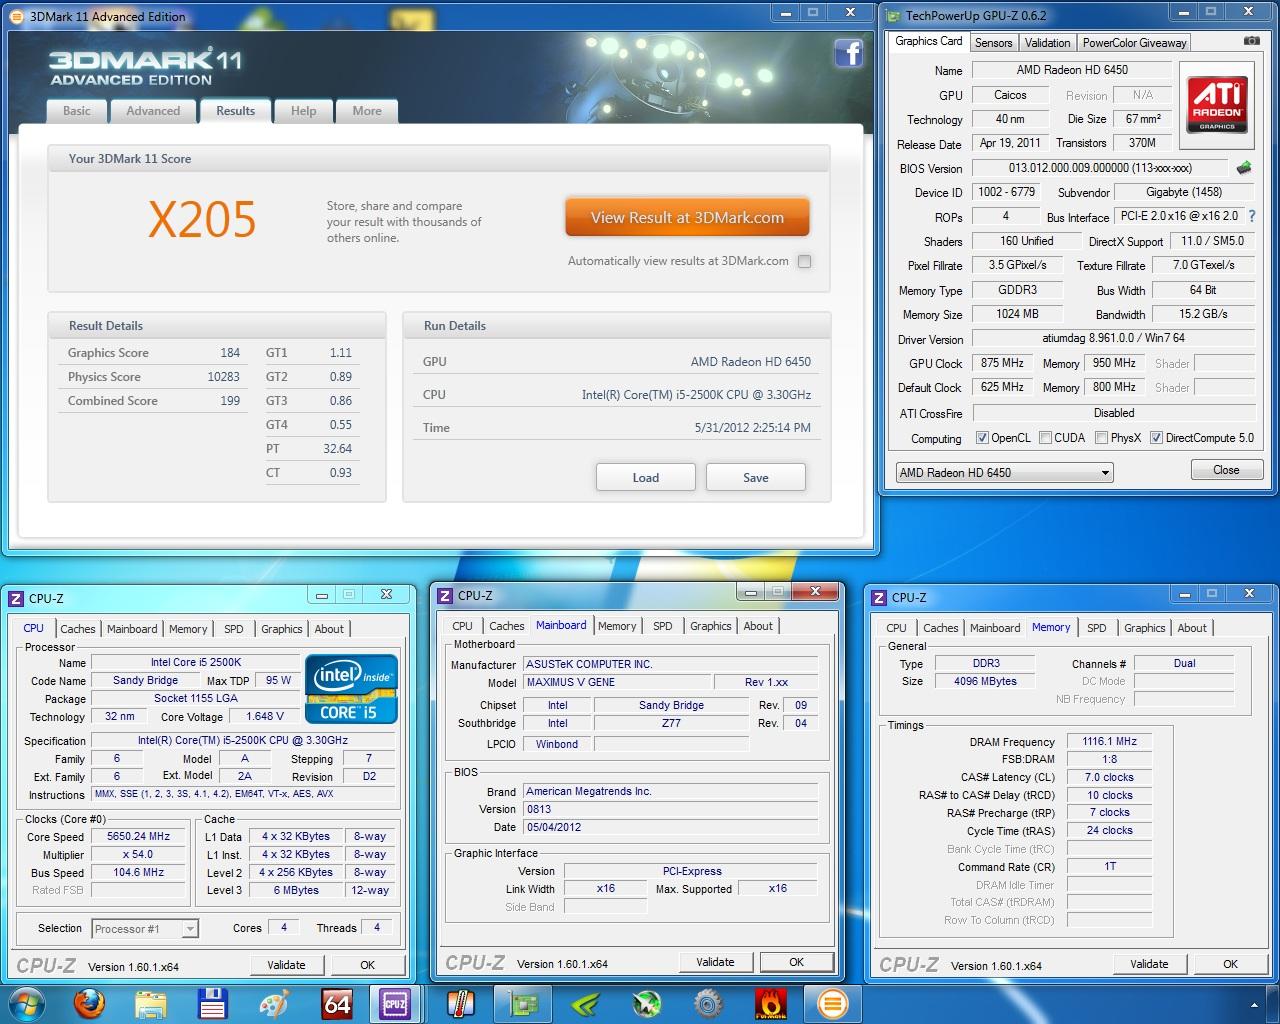Click the 3DMark 11 title bar icon

pyautogui.click(x=17, y=16)
